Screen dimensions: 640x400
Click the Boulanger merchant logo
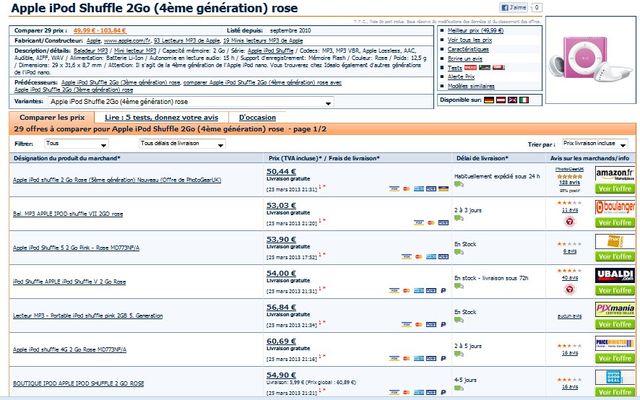click(x=615, y=207)
